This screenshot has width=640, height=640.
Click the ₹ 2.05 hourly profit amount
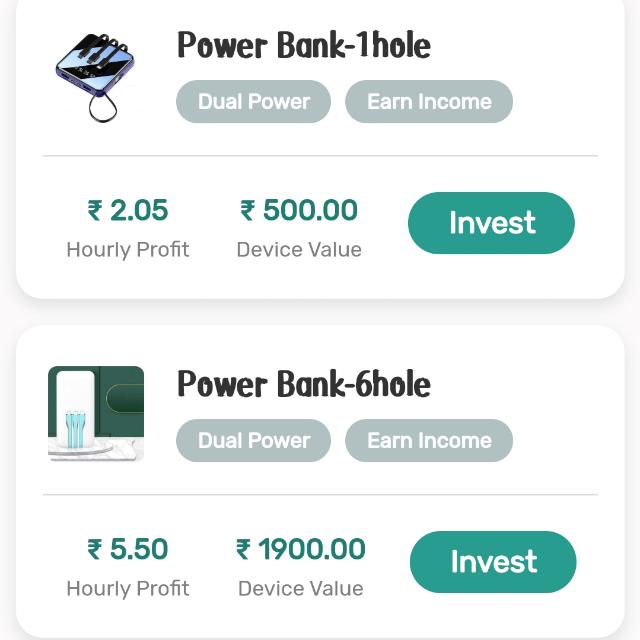click(128, 211)
